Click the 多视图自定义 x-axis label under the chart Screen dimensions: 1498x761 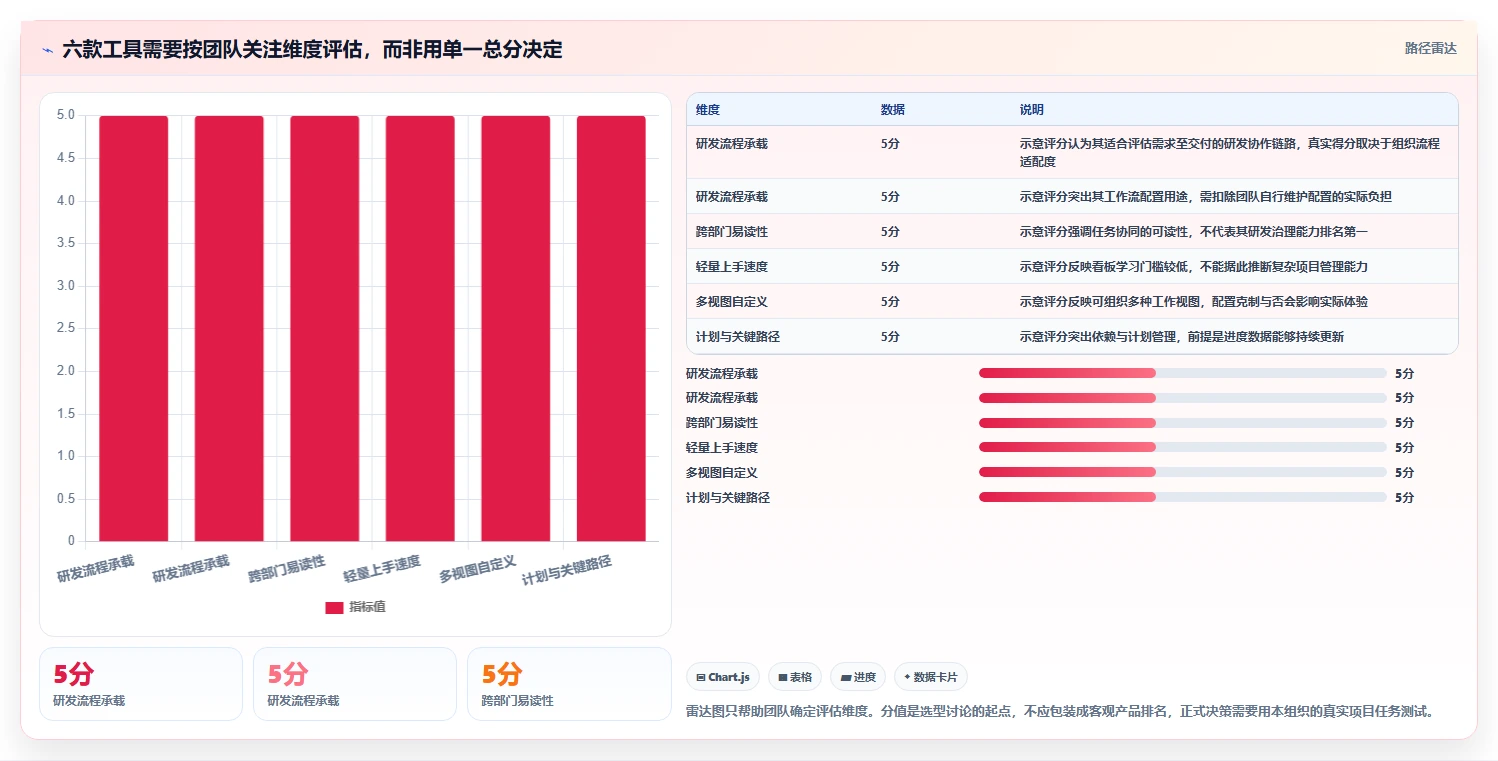(x=478, y=569)
